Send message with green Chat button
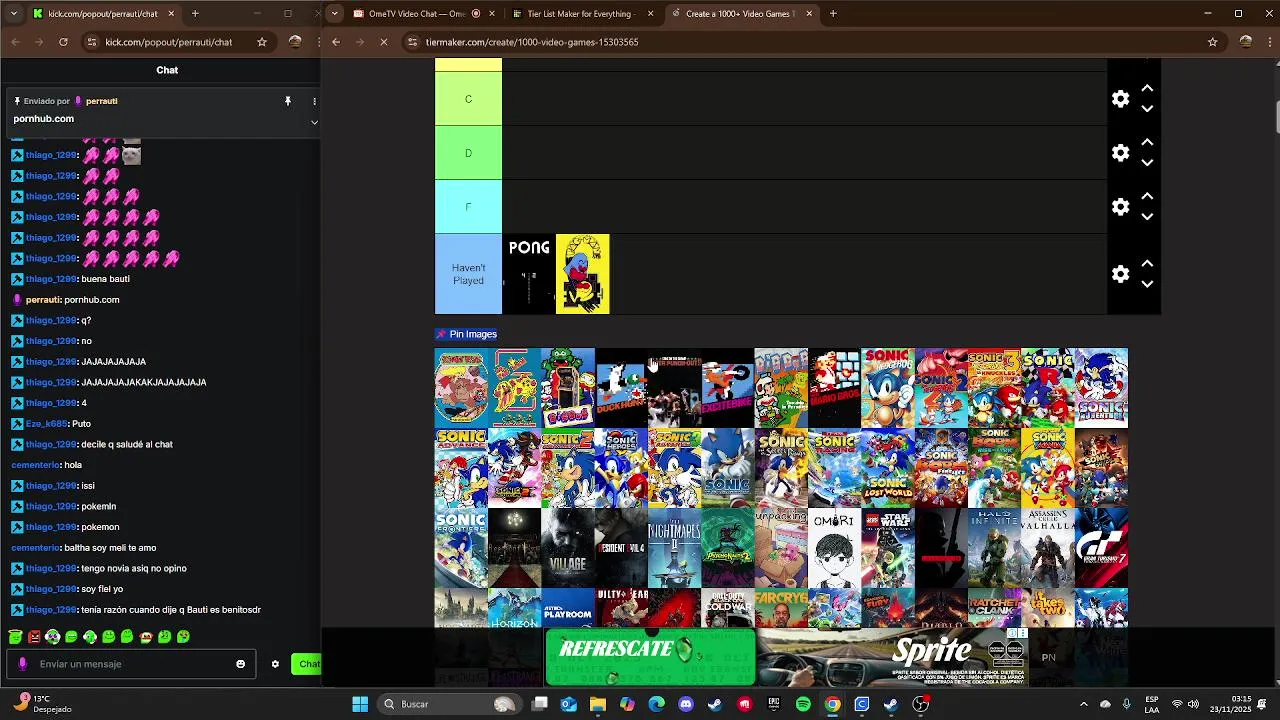Screen dimensions: 1280x720 pyautogui.click(x=306, y=664)
